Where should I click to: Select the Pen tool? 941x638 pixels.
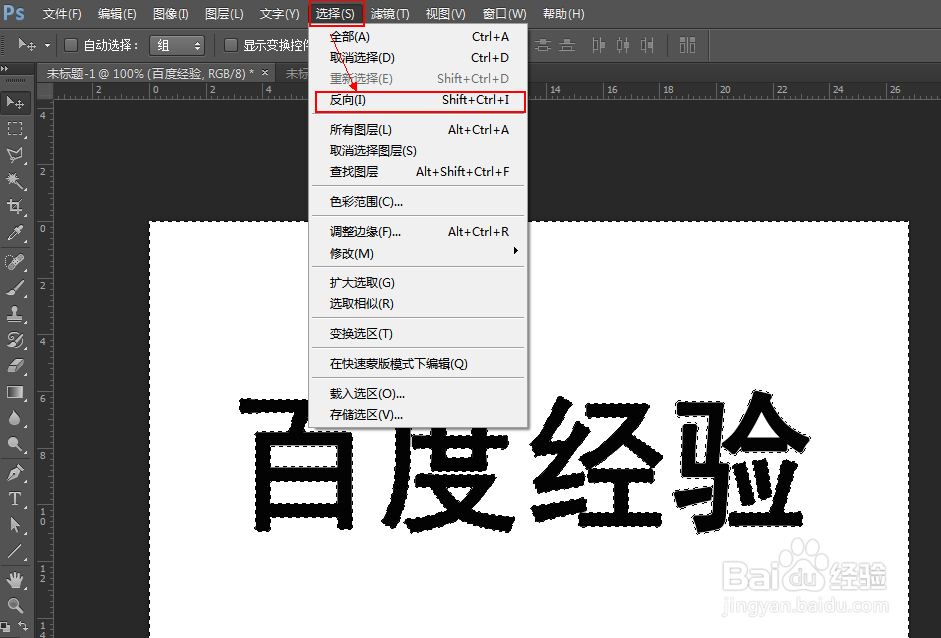[x=15, y=473]
